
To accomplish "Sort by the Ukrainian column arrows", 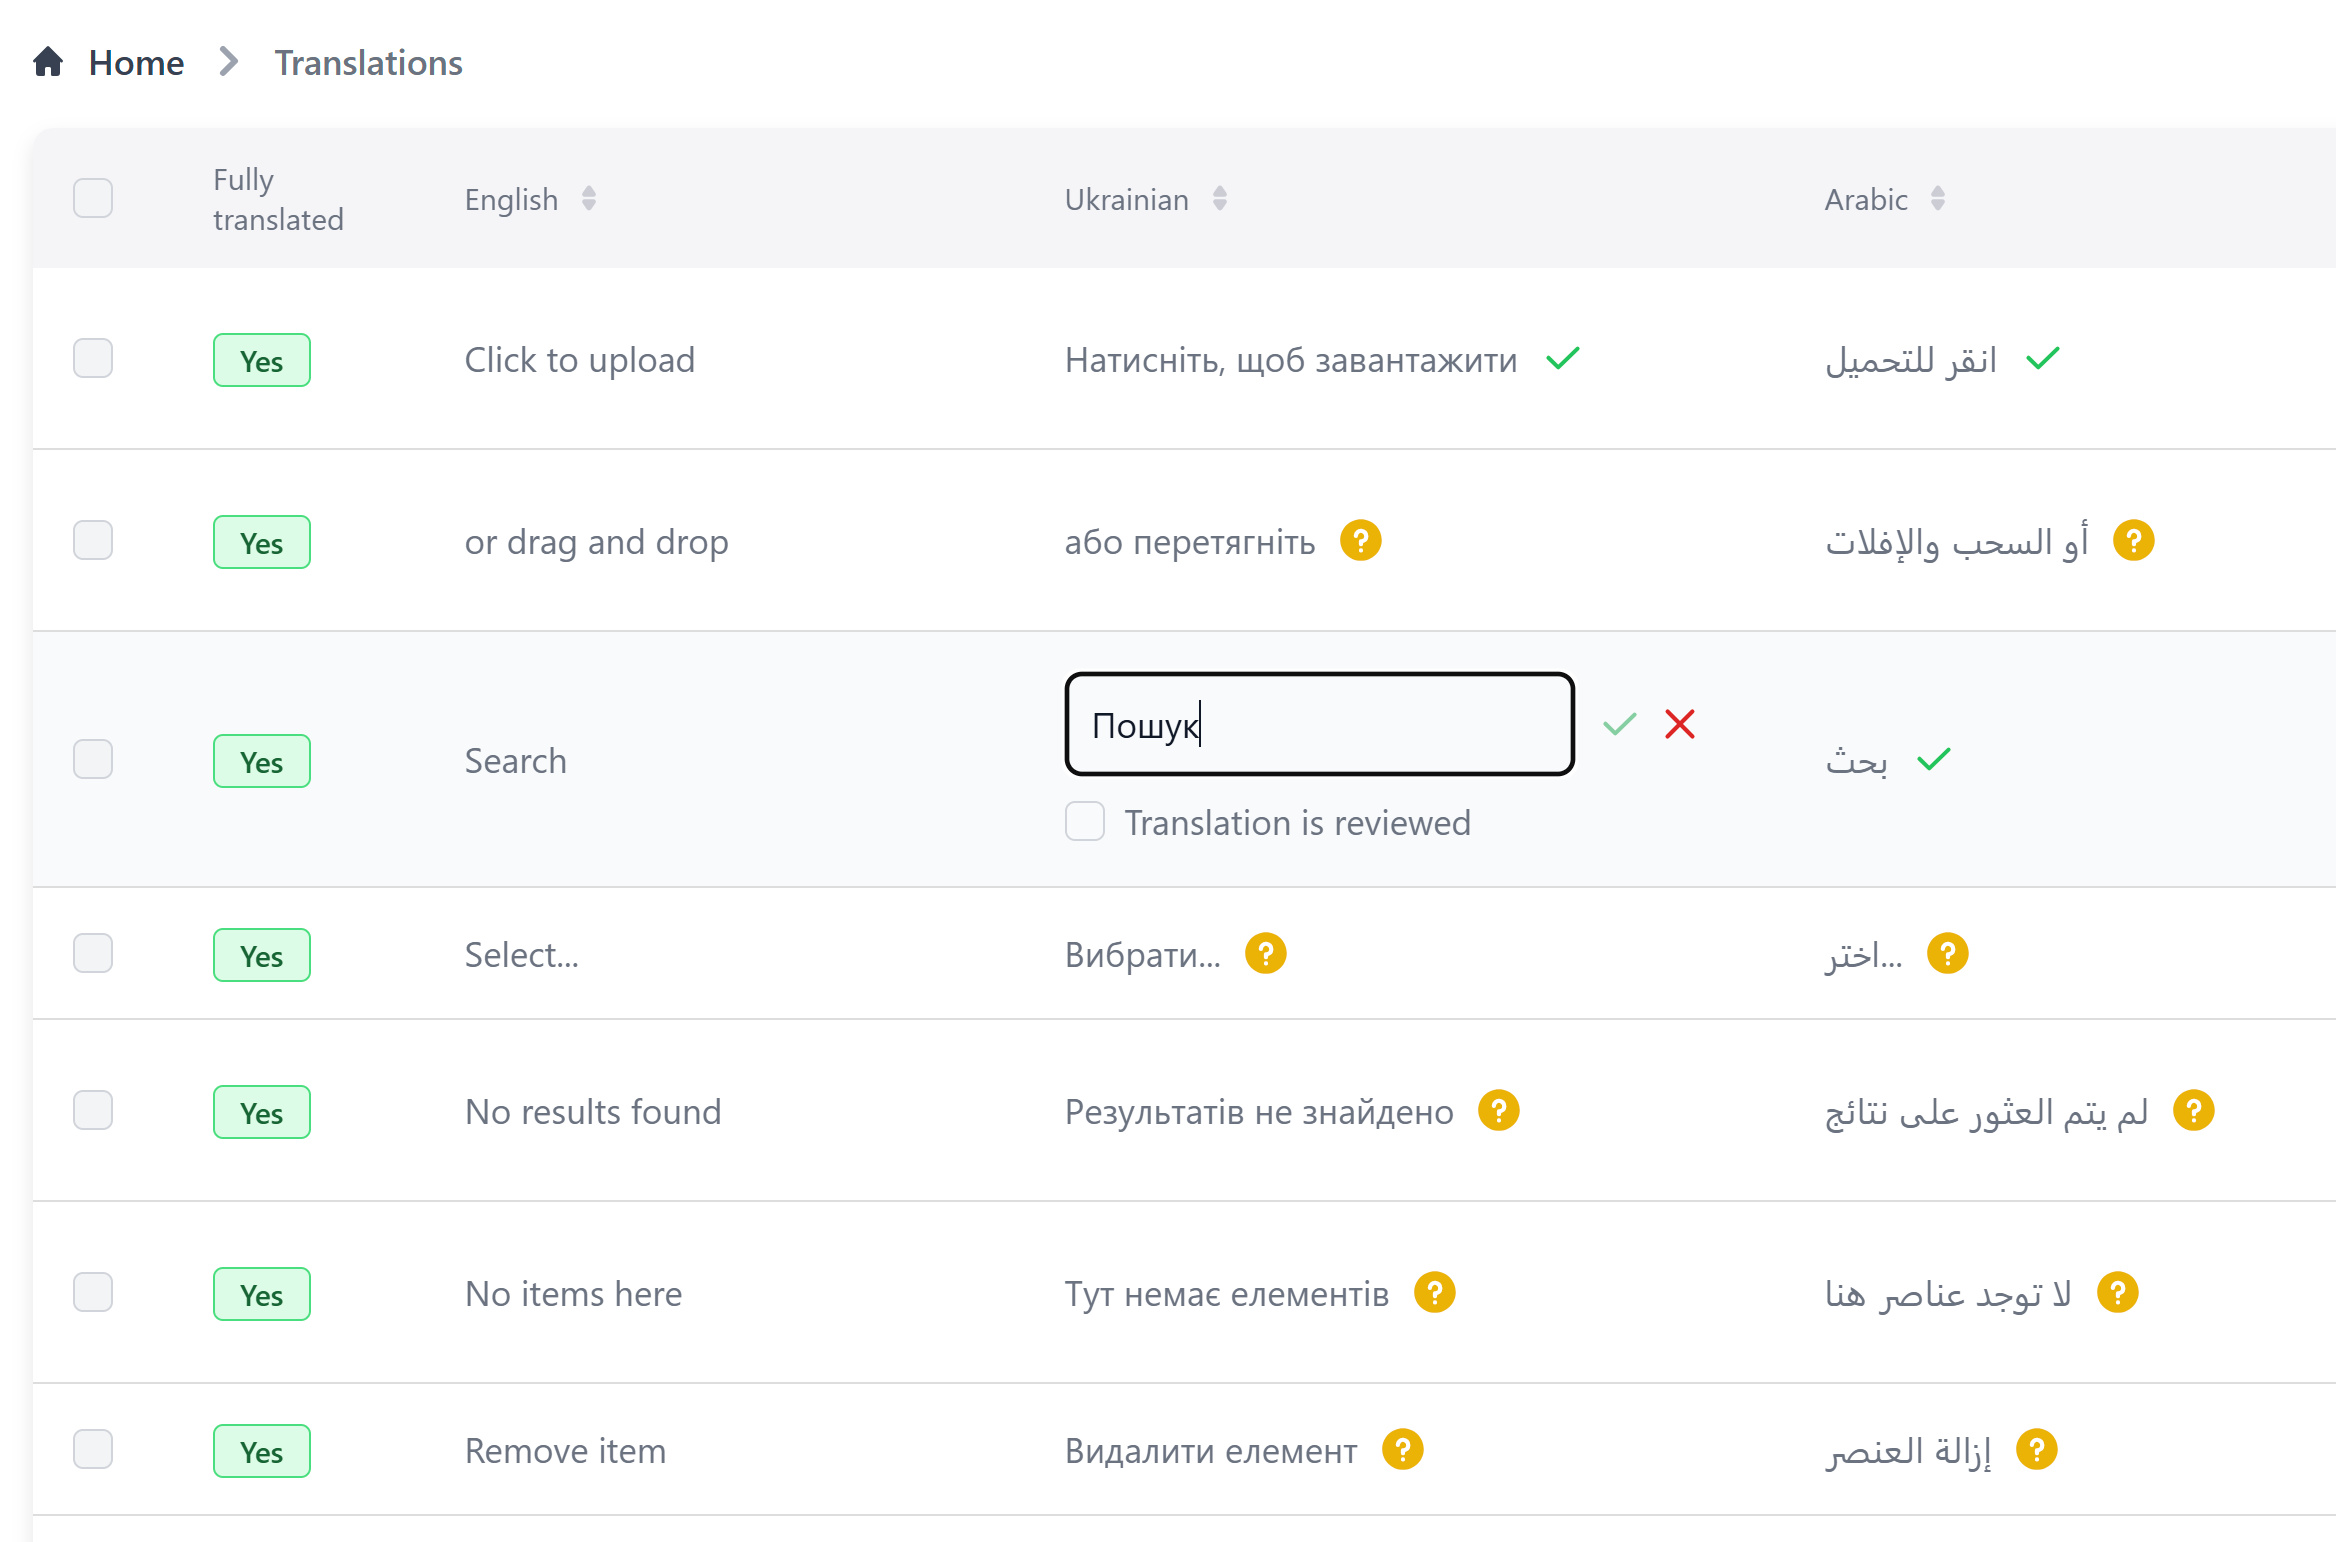I will (x=1220, y=199).
